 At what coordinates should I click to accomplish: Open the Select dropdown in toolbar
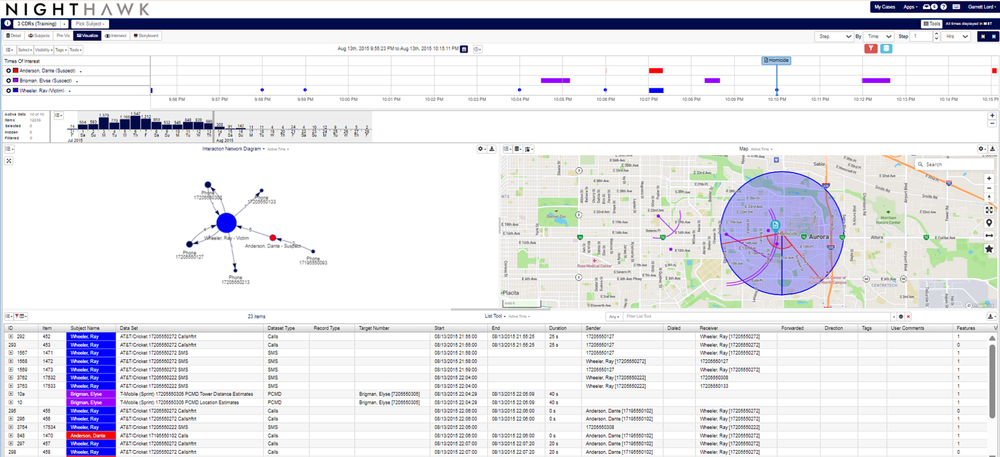(25, 49)
